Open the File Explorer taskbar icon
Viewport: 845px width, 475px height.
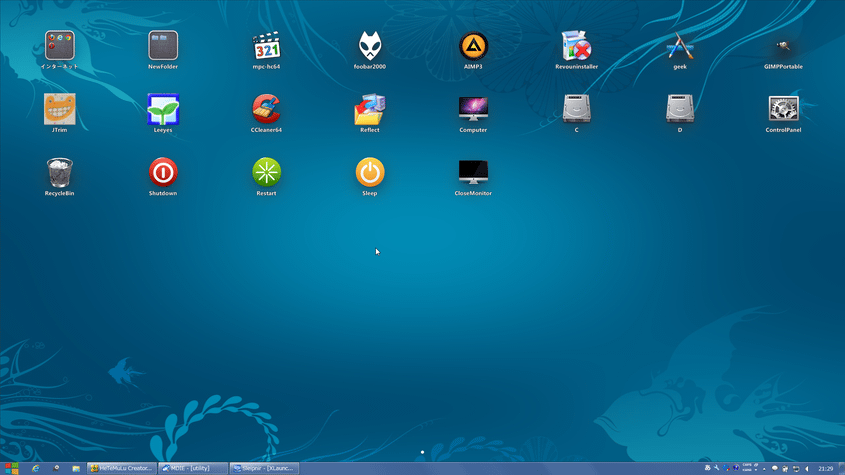tap(76, 469)
